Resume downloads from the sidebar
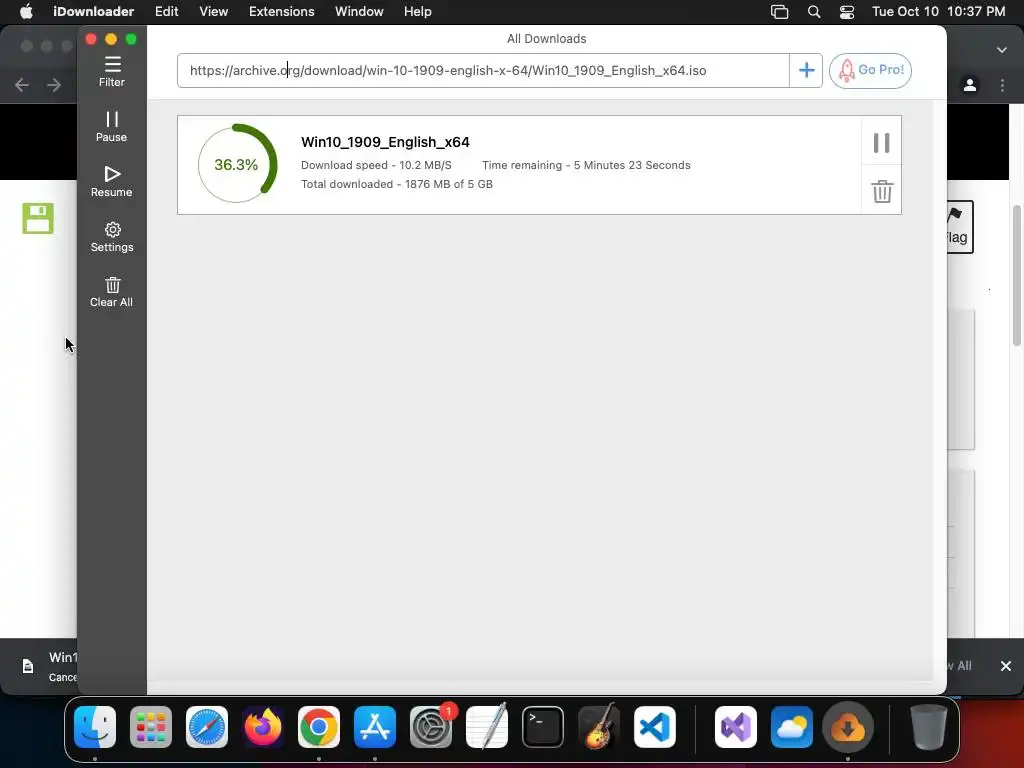 (x=112, y=182)
